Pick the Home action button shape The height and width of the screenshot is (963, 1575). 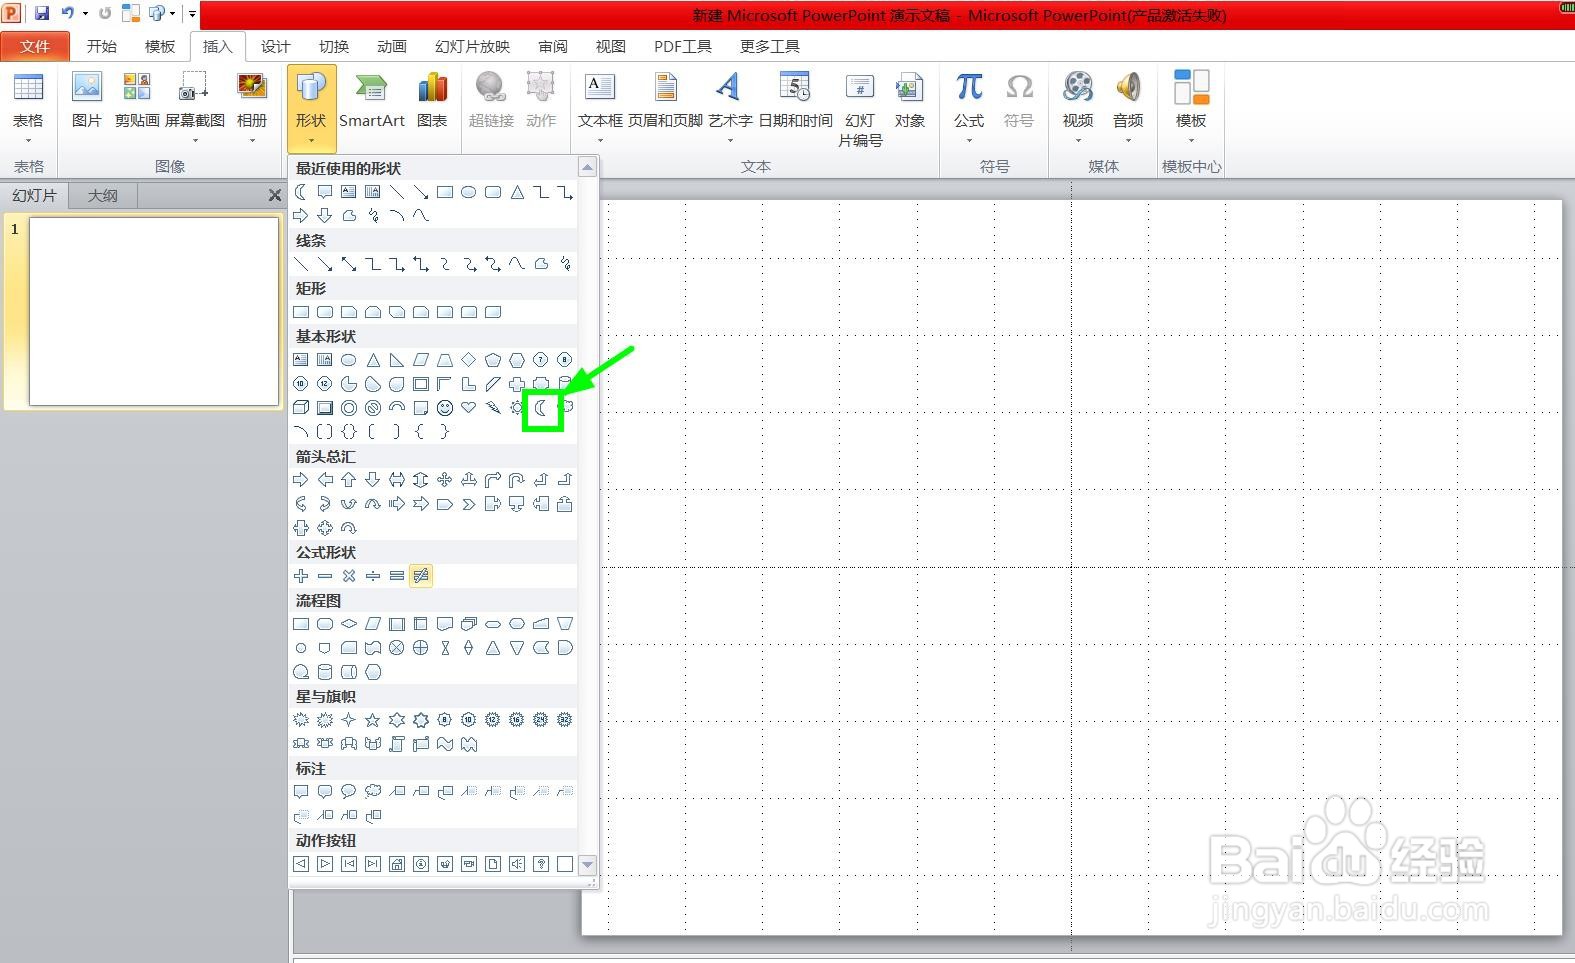click(397, 864)
